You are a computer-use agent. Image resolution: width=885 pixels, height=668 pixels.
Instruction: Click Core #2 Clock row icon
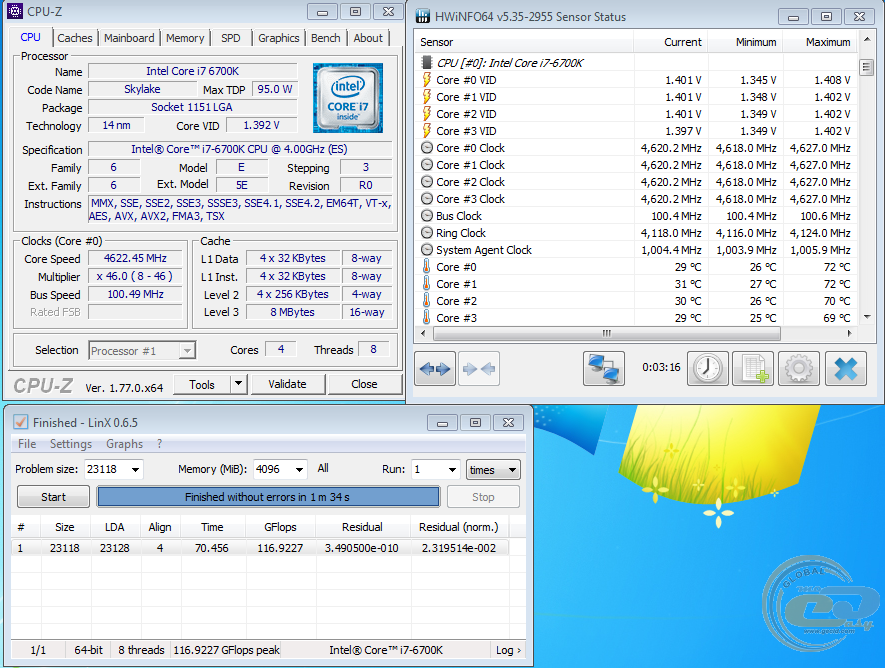pos(427,182)
